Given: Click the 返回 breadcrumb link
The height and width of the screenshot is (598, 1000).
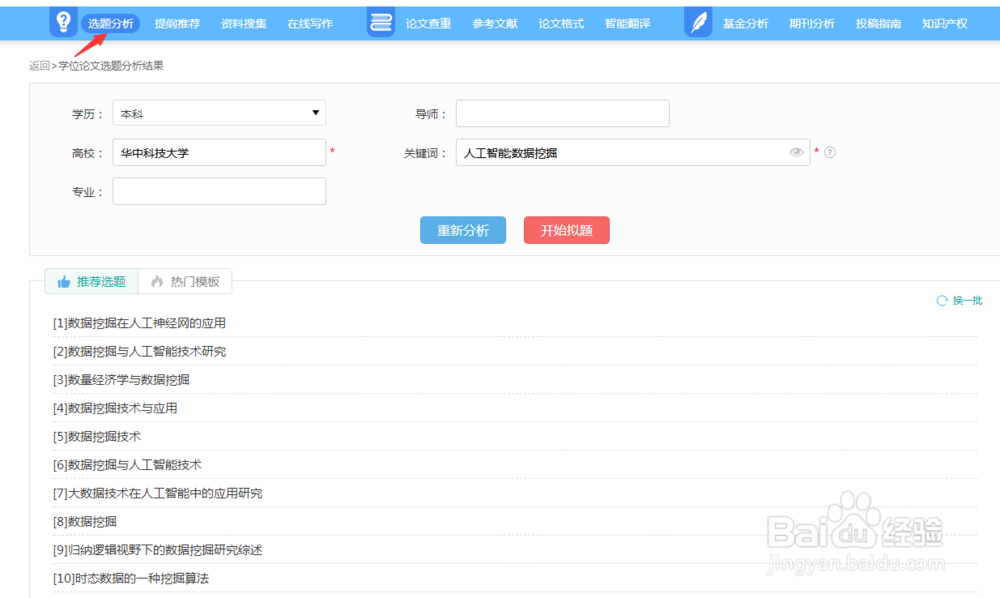Looking at the screenshot, I should 39,66.
